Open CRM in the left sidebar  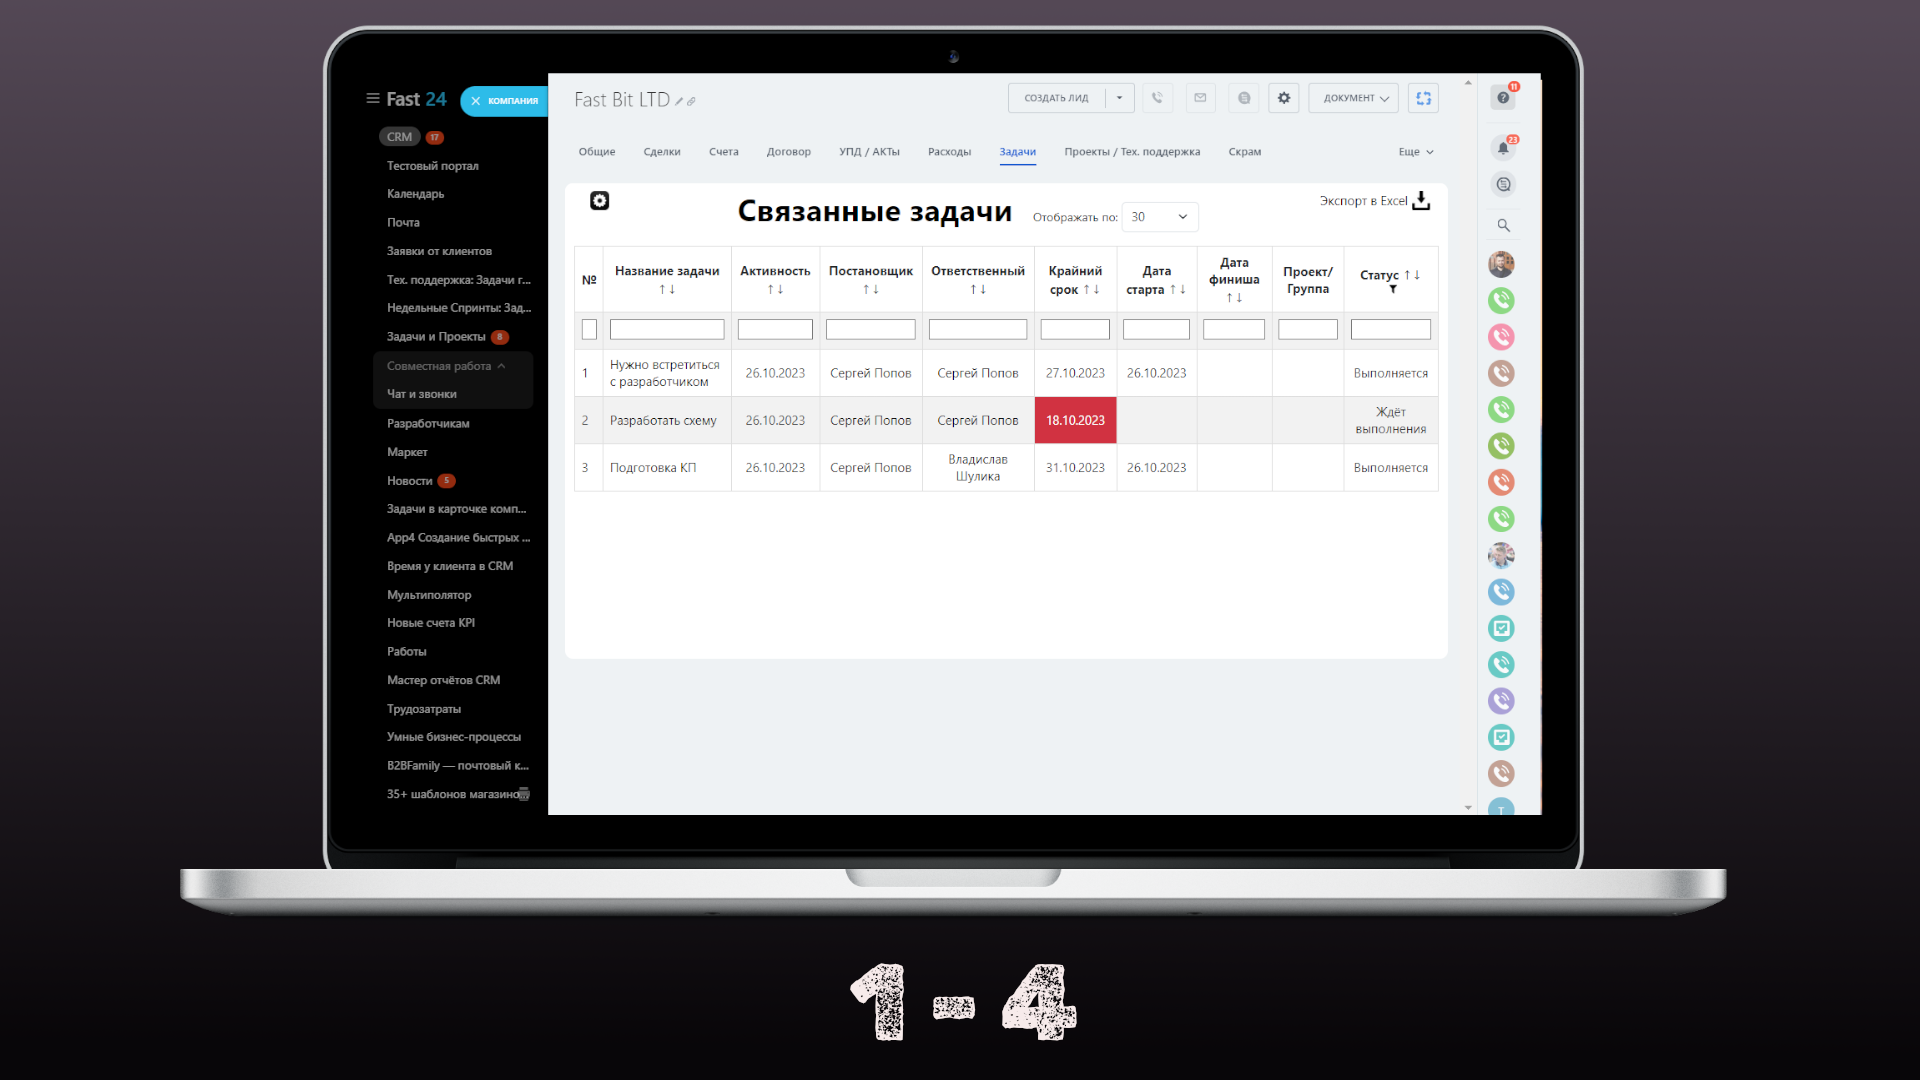[x=399, y=137]
